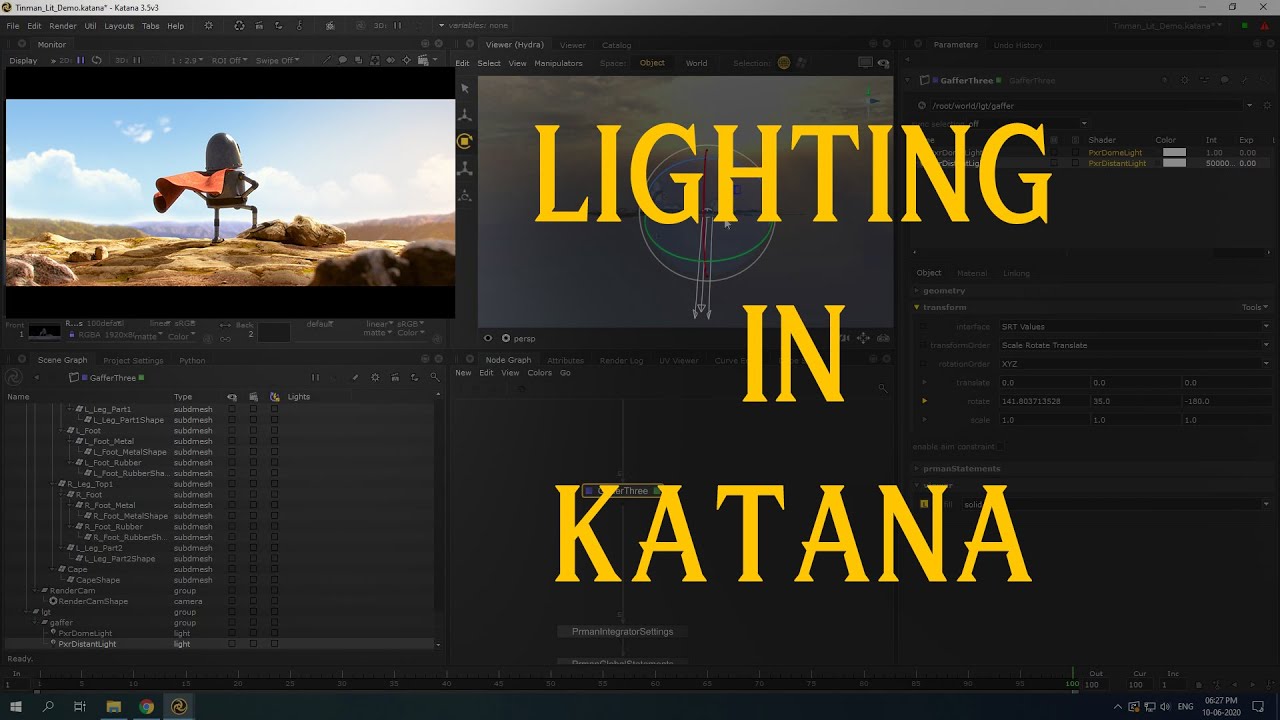Select the PxrDistantLight row in Scene Graph

pos(220,644)
